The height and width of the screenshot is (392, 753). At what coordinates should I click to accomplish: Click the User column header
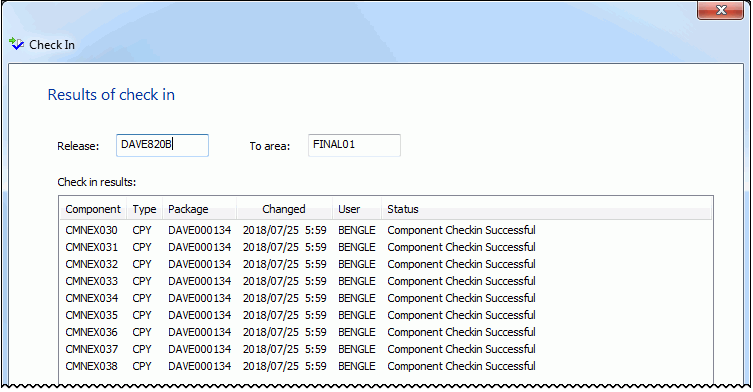(357, 209)
